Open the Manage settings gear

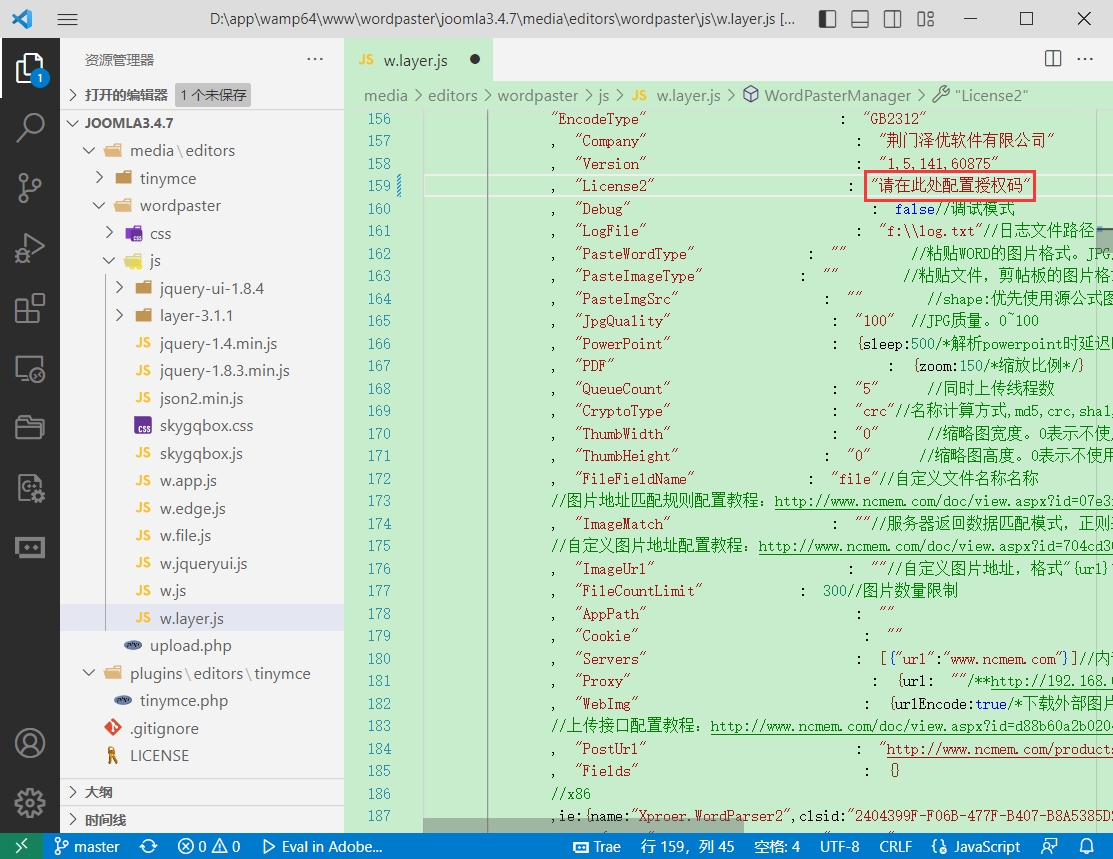(30, 802)
